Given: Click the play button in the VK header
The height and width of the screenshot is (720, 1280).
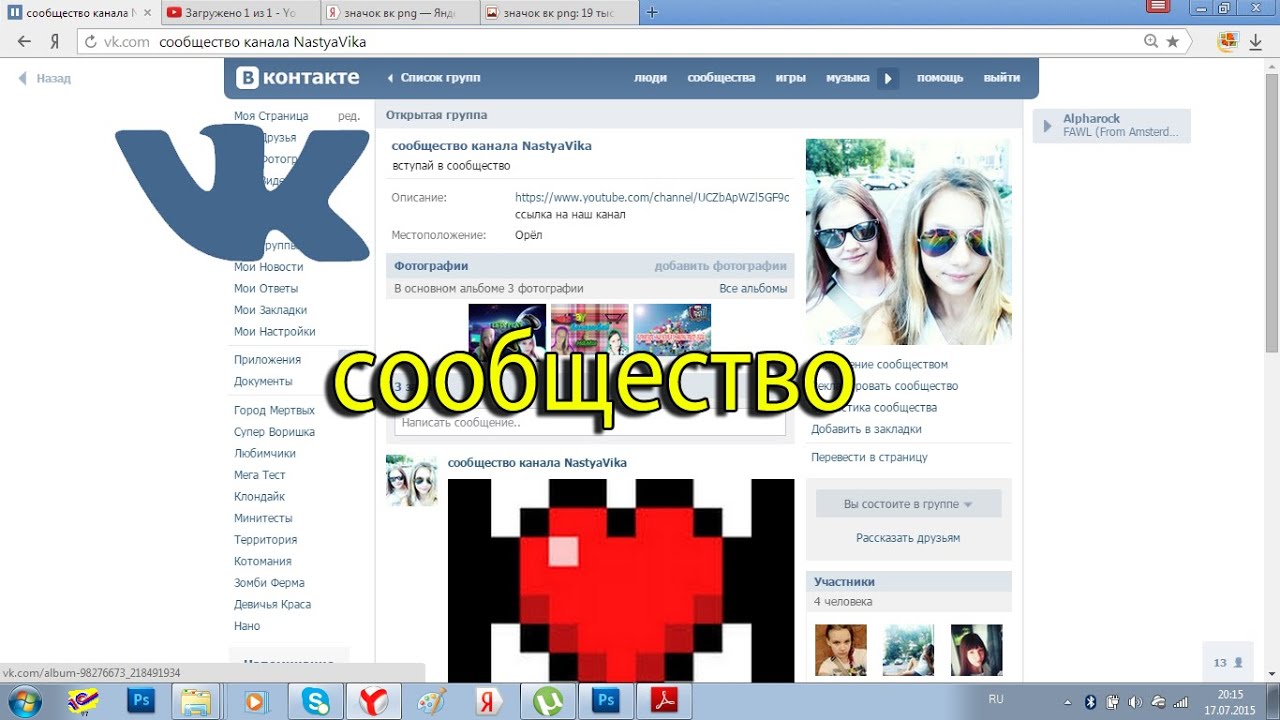Looking at the screenshot, I should tap(888, 78).
